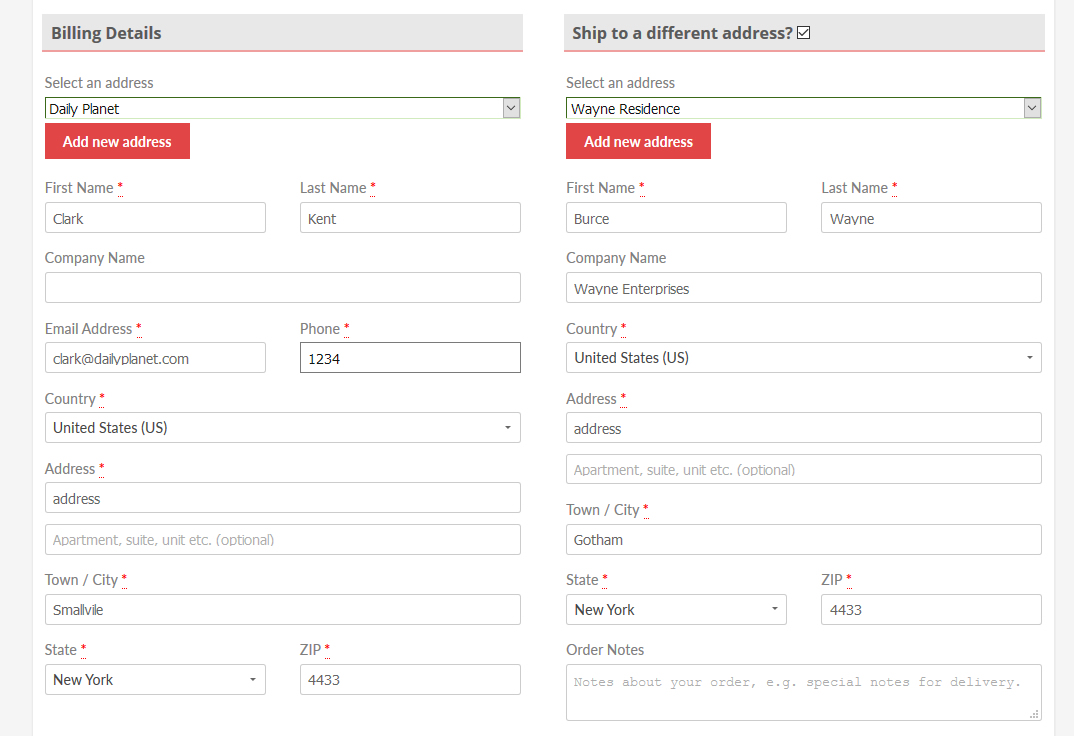The image size is (1074, 736).
Task: Click the billing Last Name field containing Kent
Action: click(410, 218)
